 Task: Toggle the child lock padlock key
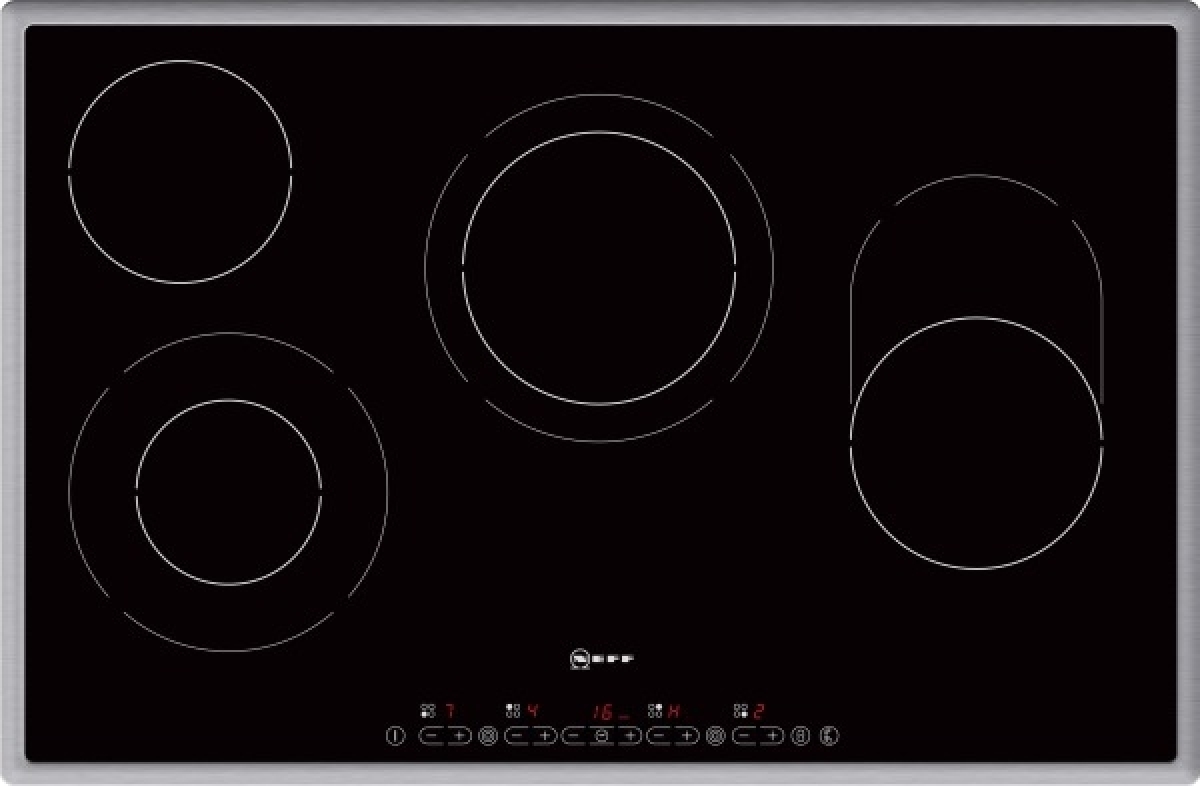coord(800,736)
